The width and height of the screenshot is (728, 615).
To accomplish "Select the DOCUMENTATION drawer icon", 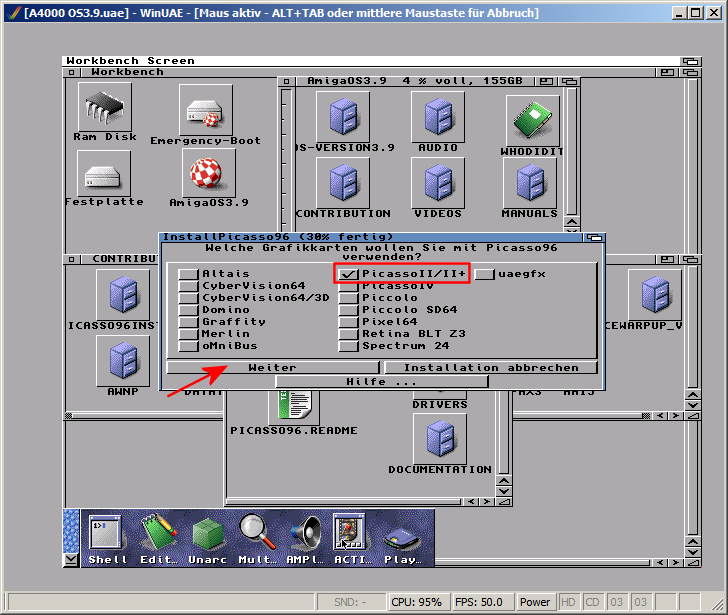I will [440, 439].
